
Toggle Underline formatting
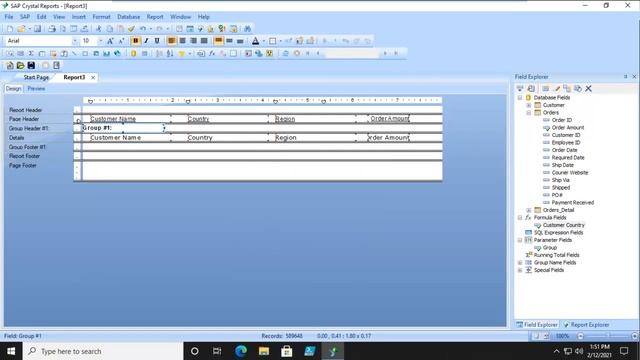(157, 41)
